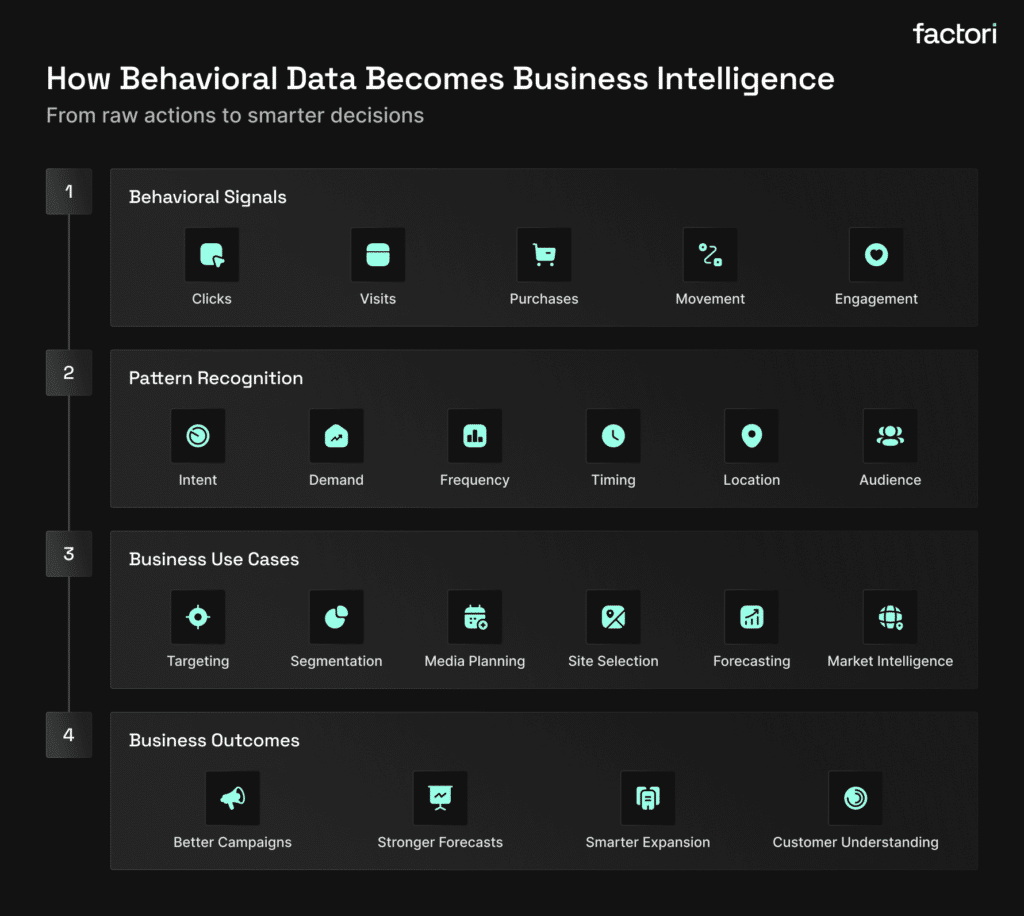Select the 'Timing' label text
The height and width of the screenshot is (916, 1024).
(613, 481)
